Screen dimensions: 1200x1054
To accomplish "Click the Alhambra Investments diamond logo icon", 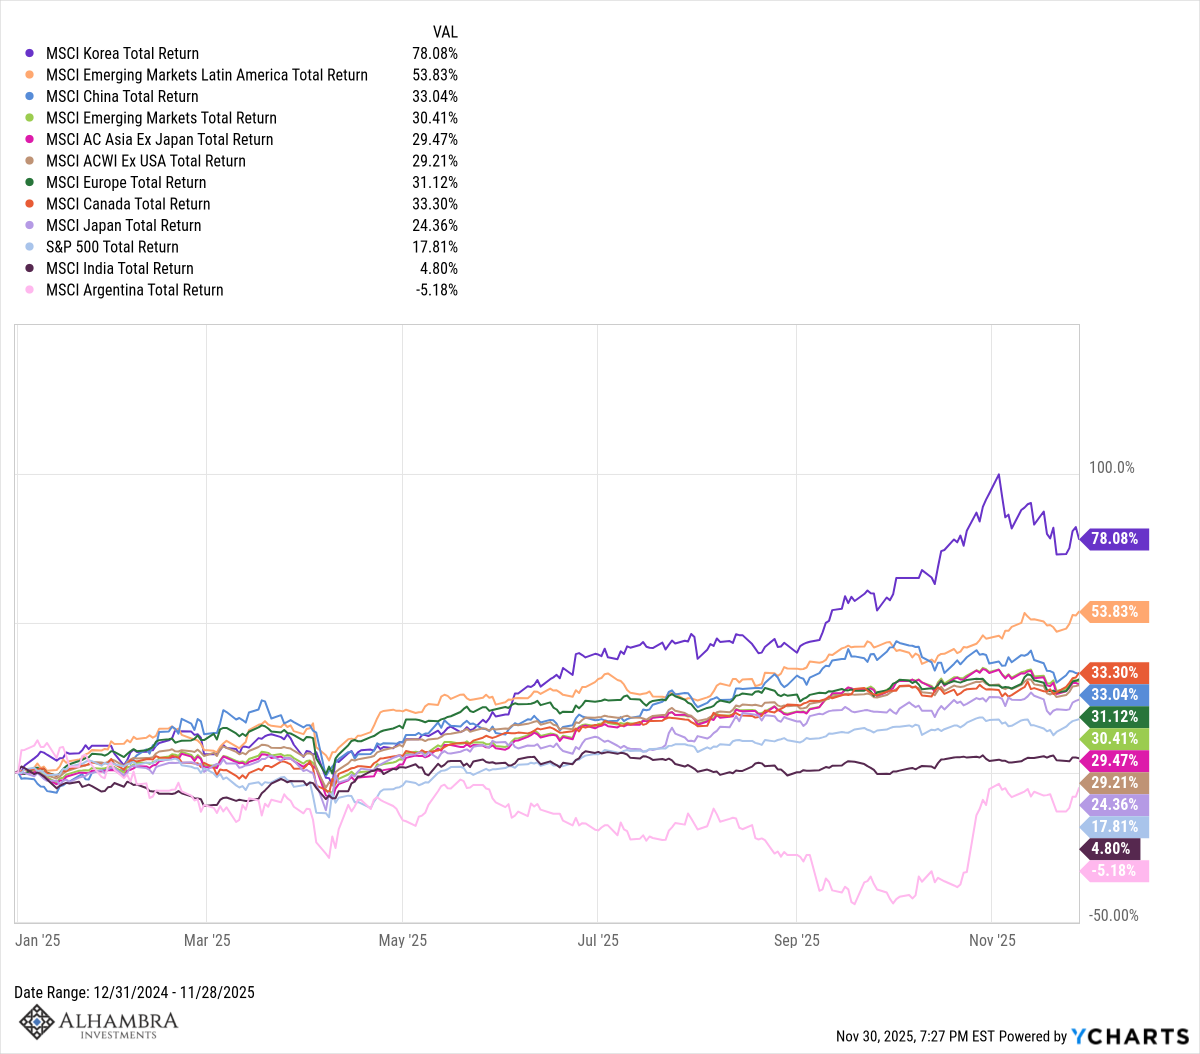I will 37,1022.
